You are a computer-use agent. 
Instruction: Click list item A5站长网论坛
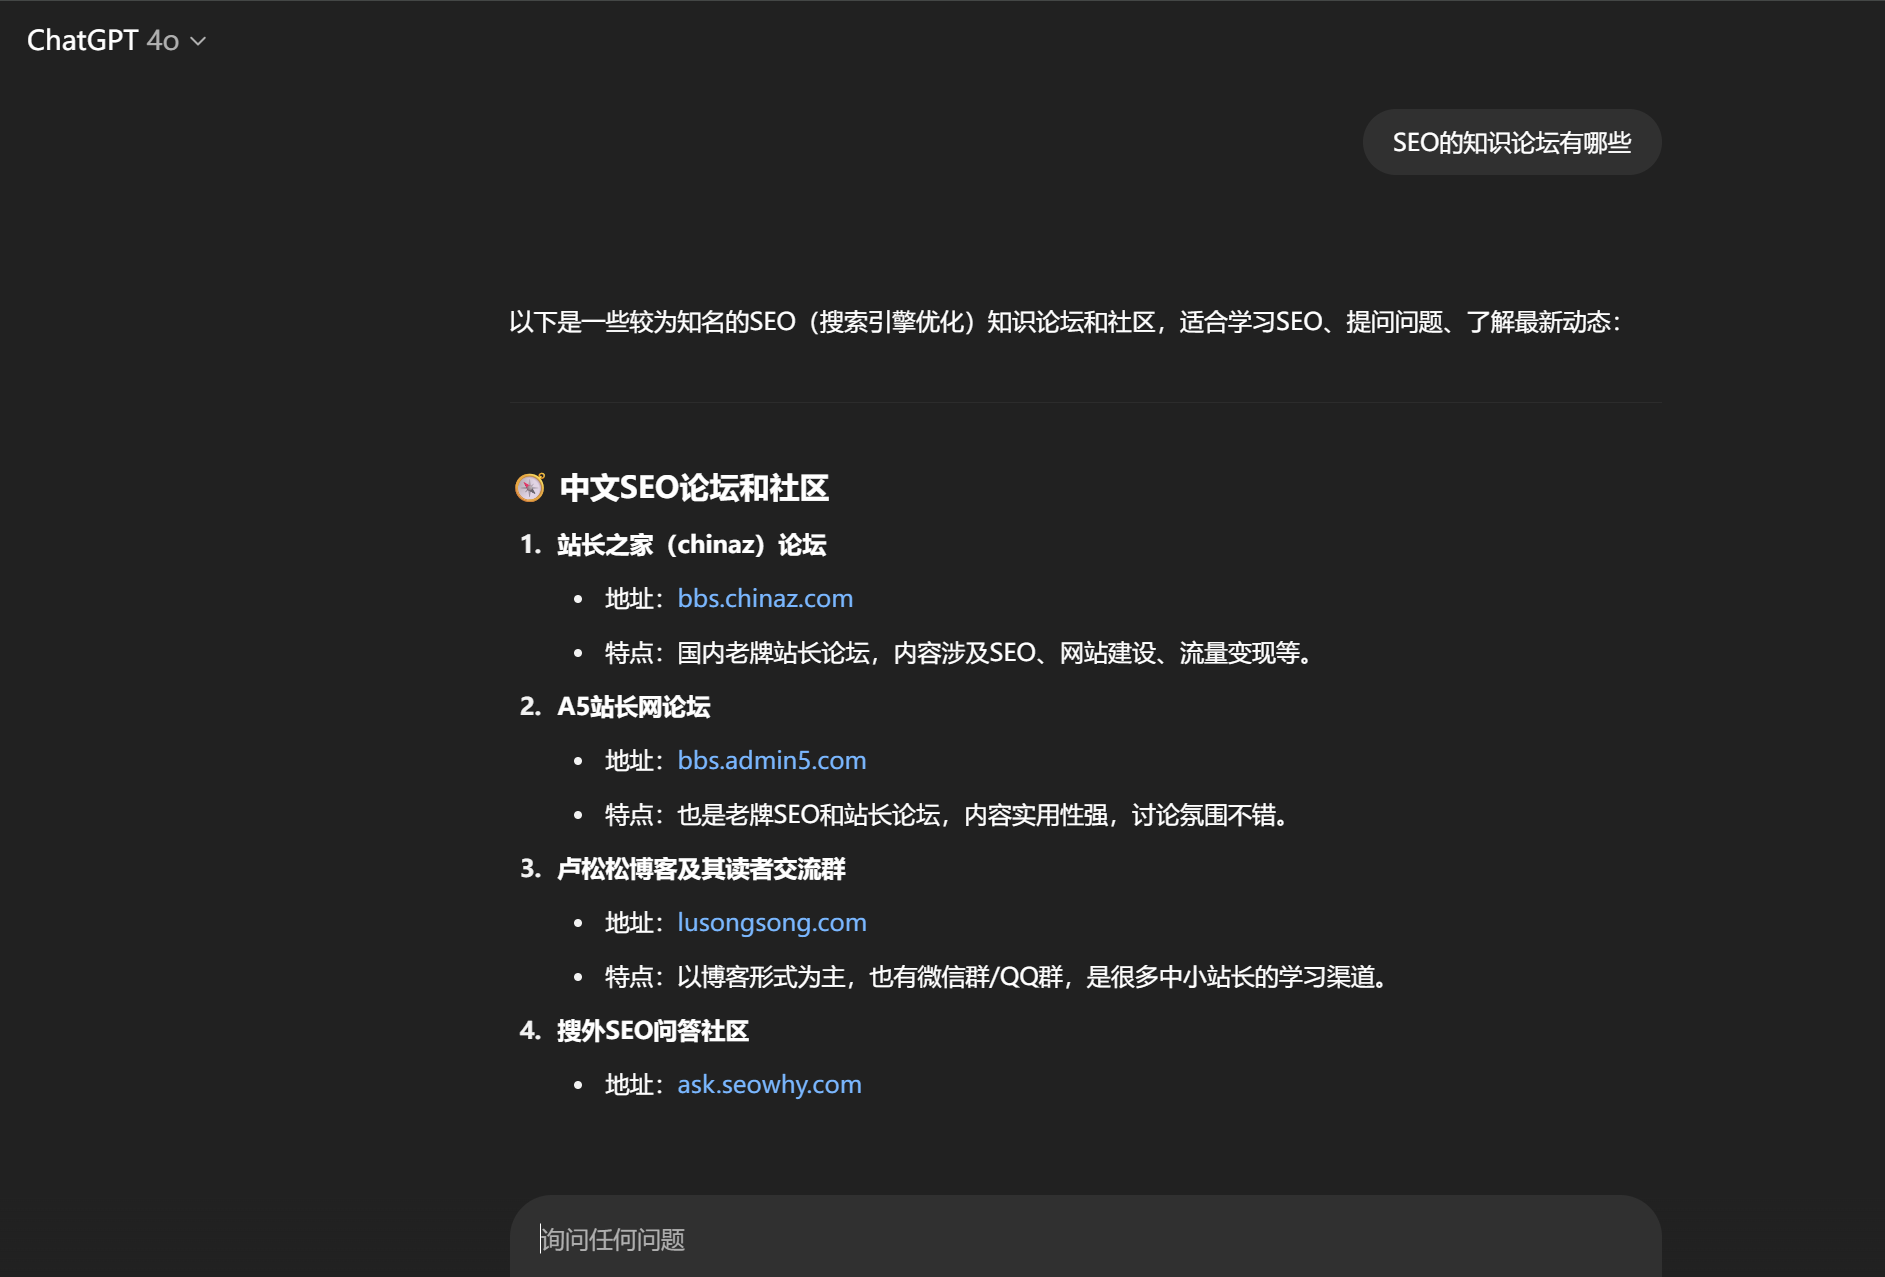(x=633, y=706)
